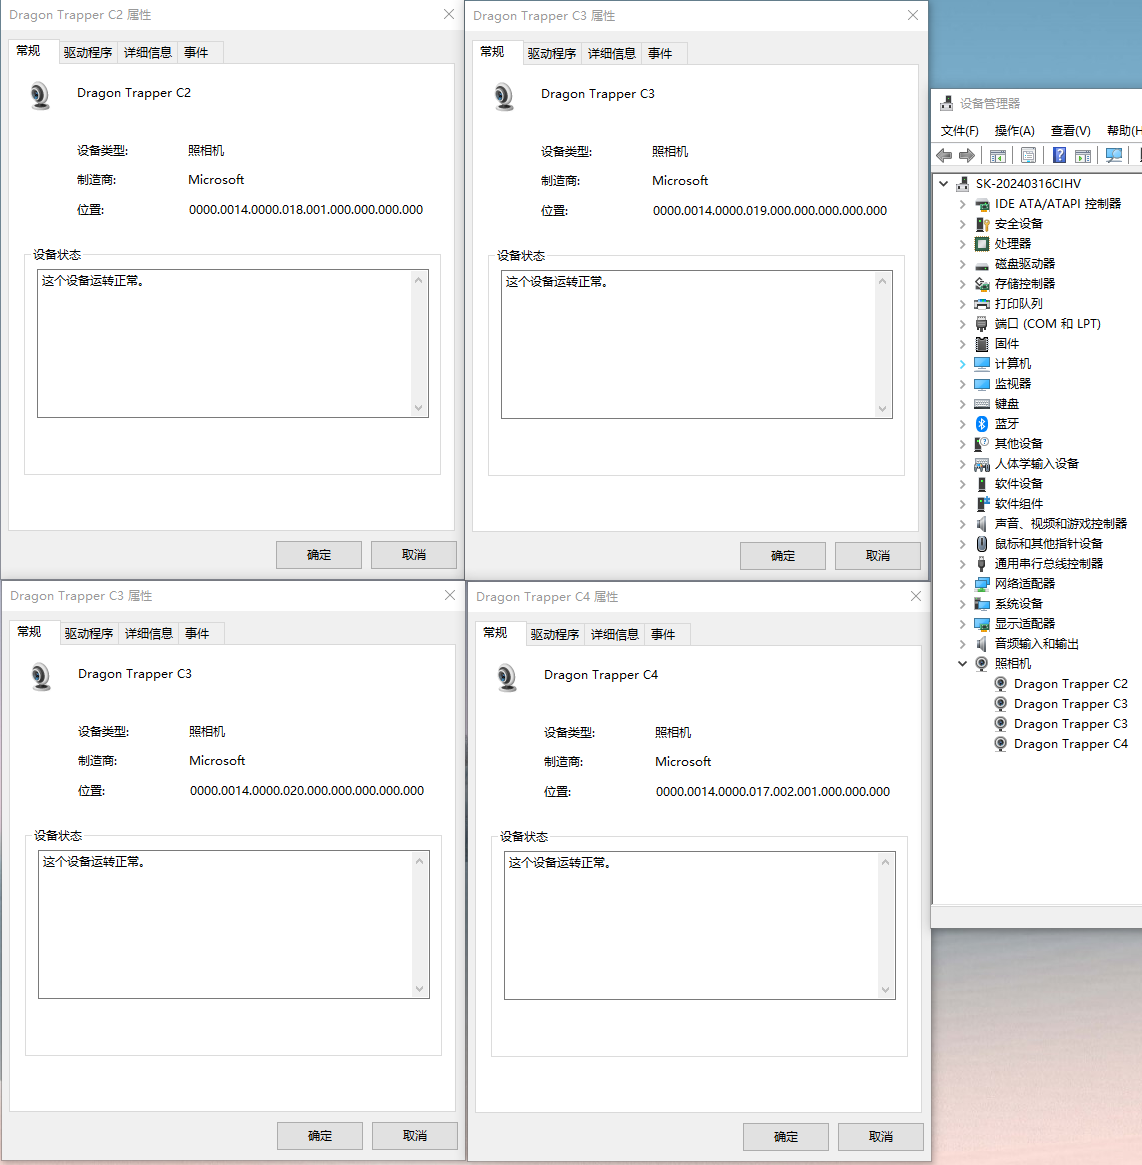
Task: Expand the 人体学输入设备 category
Action: [x=962, y=464]
